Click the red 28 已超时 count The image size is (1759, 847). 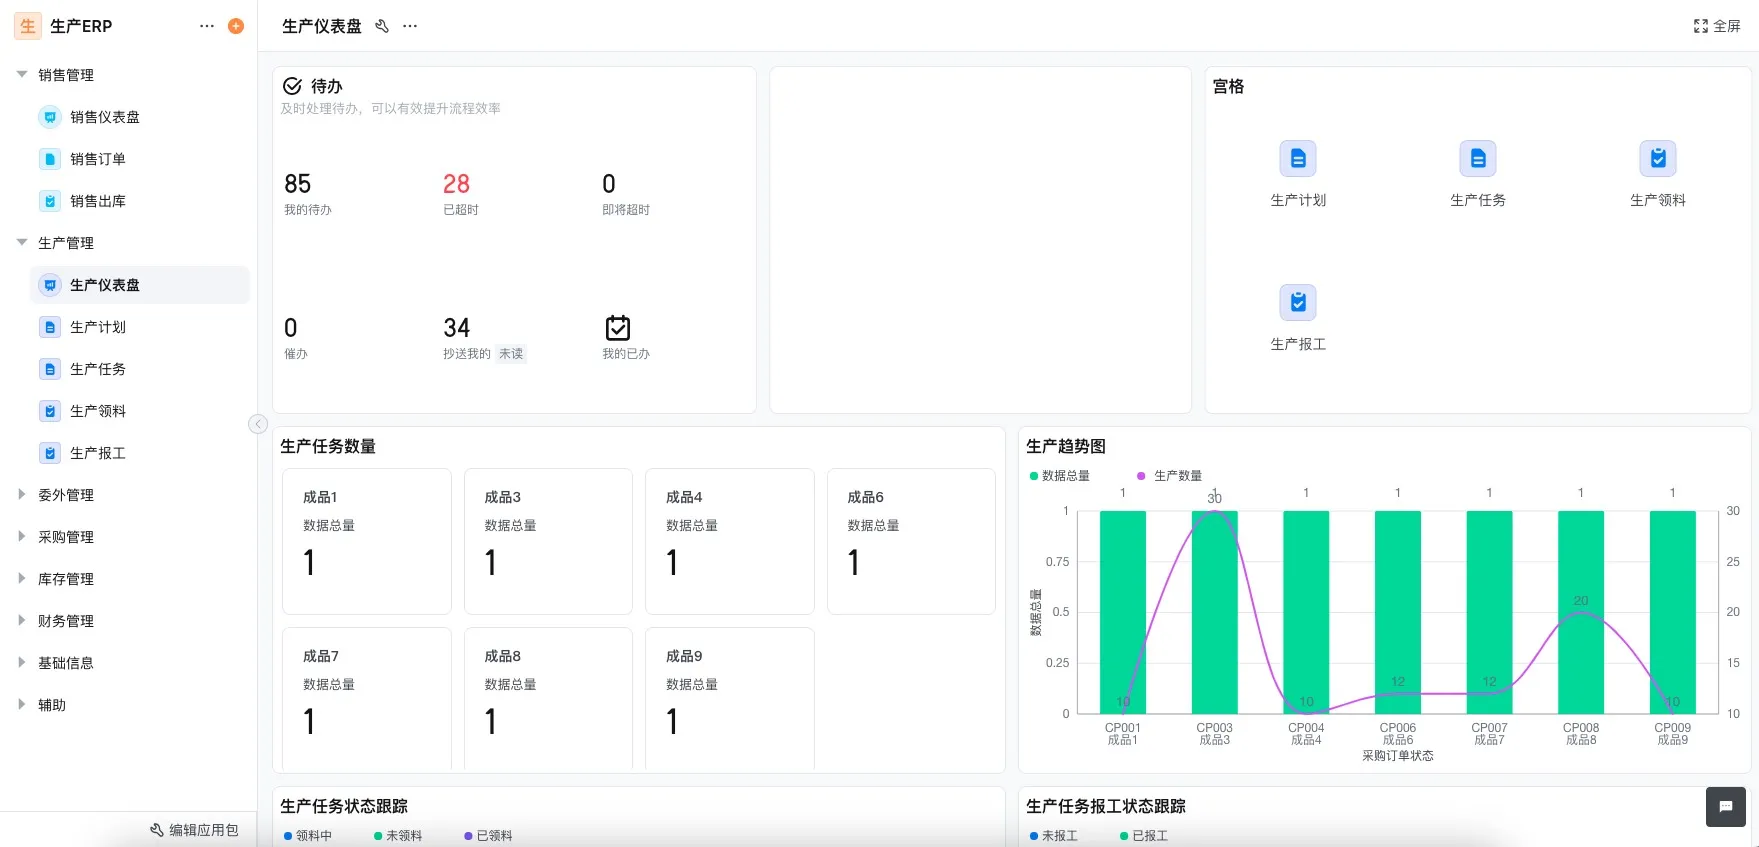[456, 184]
